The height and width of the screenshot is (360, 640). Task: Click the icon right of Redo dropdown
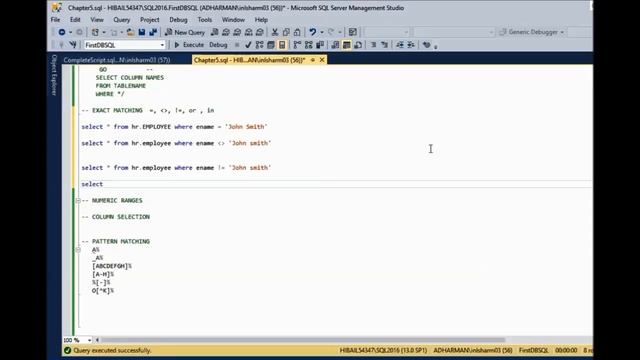click(x=353, y=32)
